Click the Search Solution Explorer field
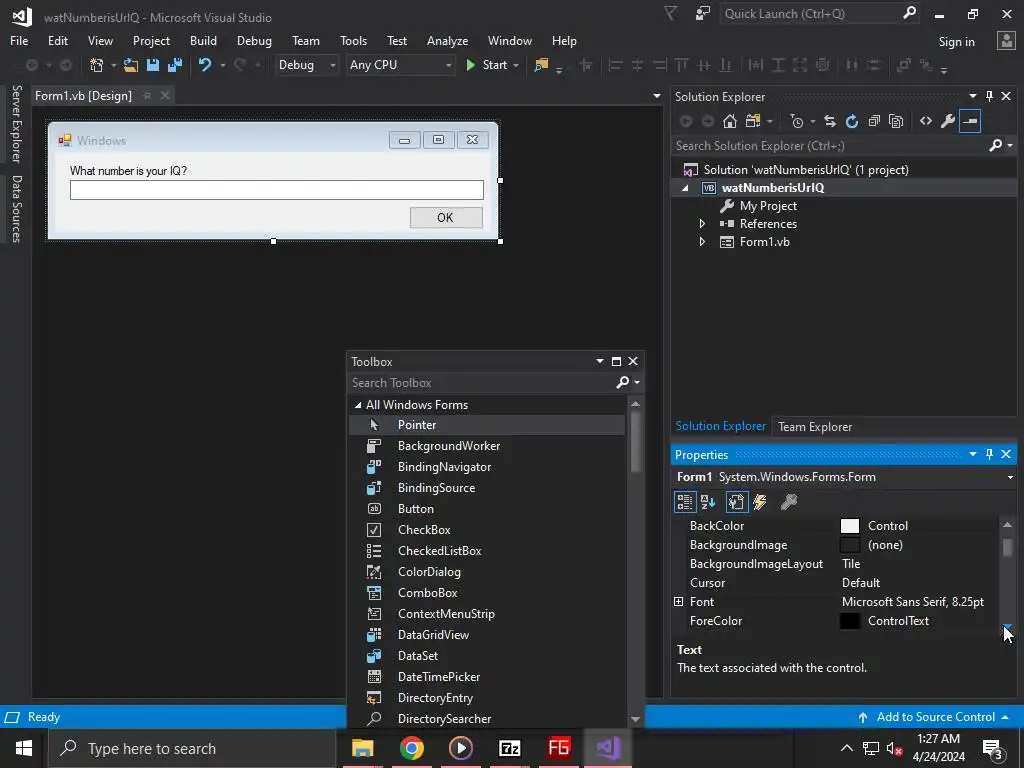Viewport: 1024px width, 768px height. coord(830,146)
